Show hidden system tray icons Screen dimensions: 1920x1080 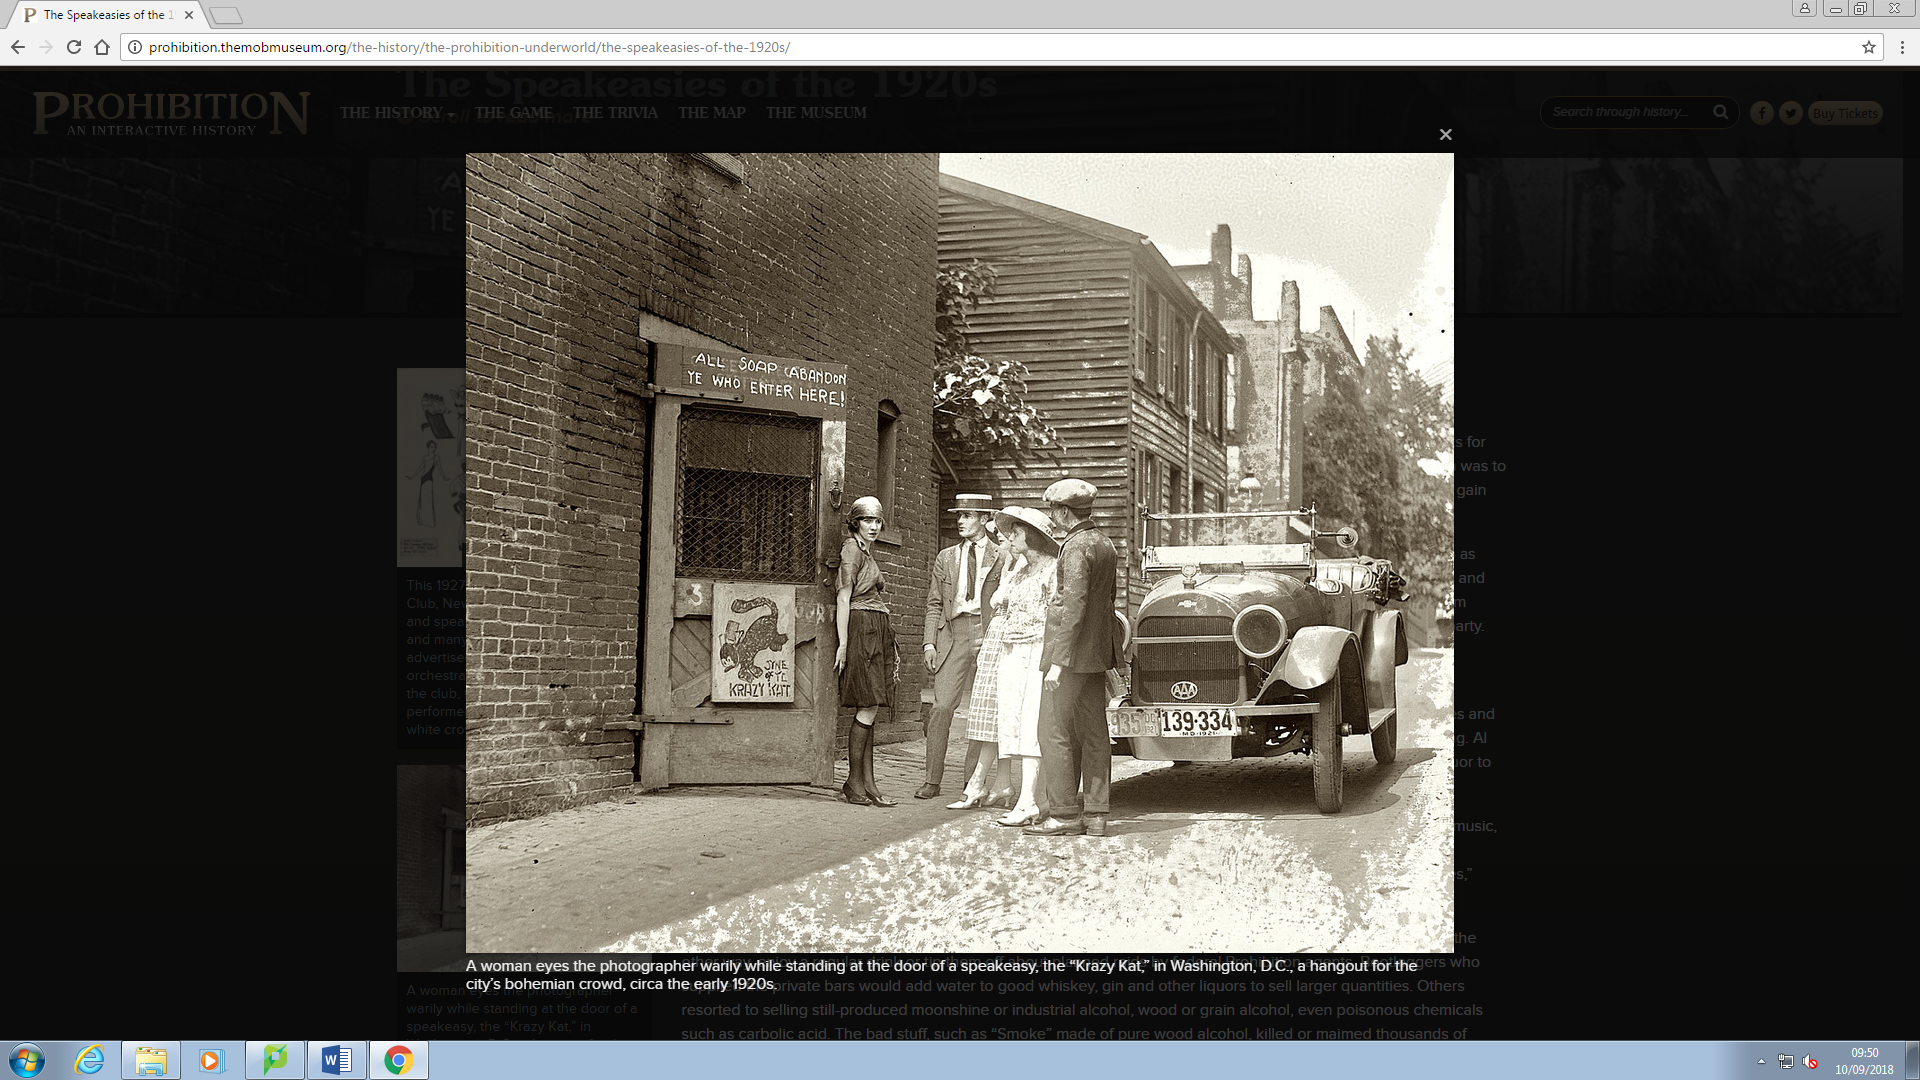[x=1761, y=1061]
